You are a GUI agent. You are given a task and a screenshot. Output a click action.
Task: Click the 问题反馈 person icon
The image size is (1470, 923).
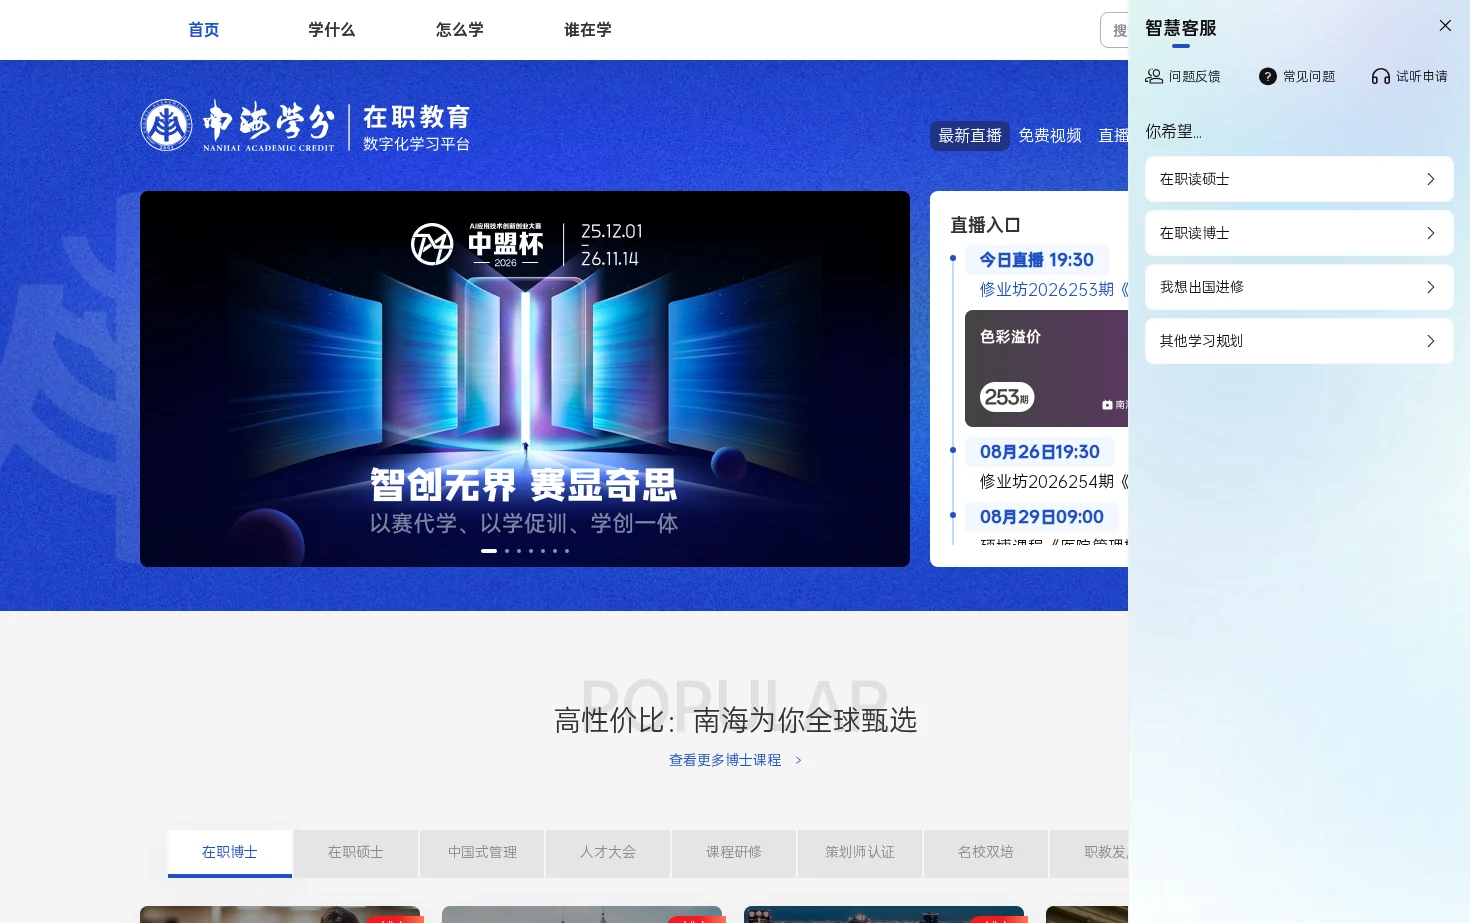click(x=1154, y=76)
